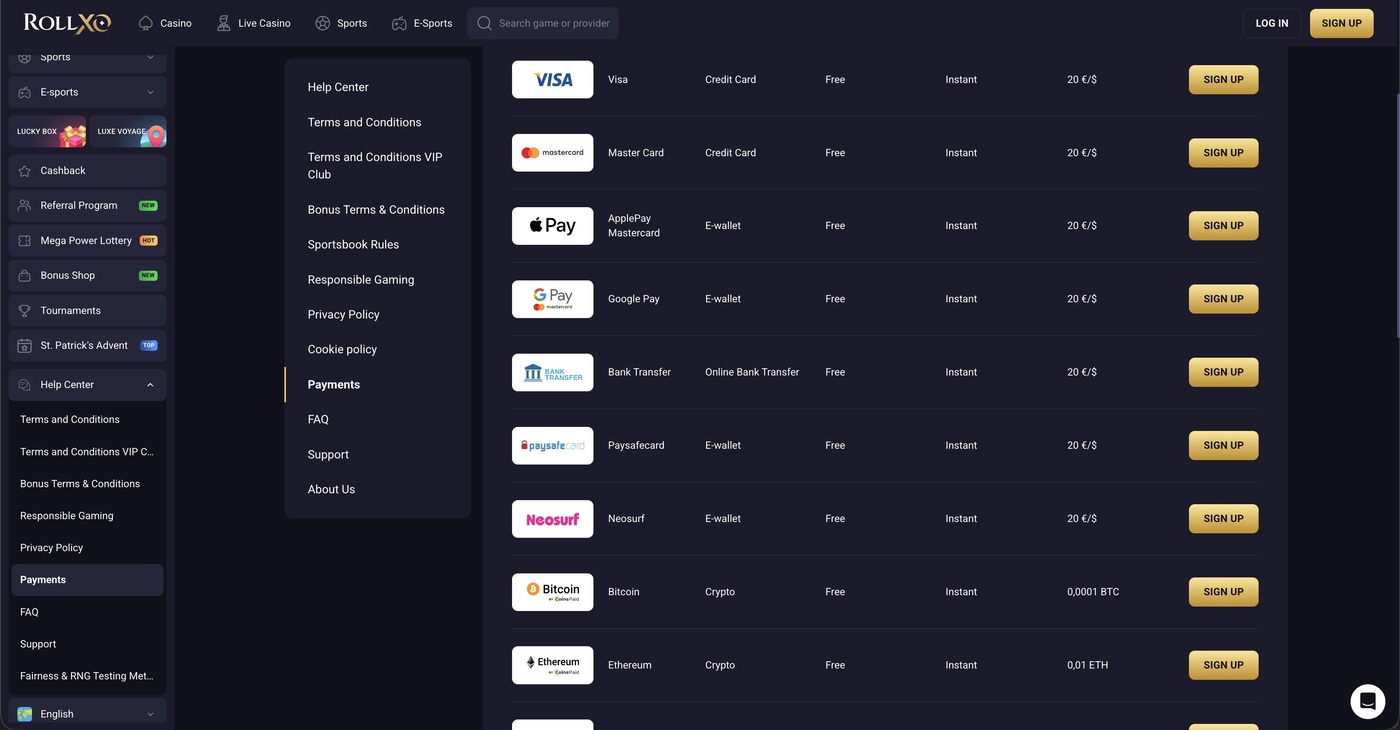Open Terms and Conditions VIP Club page
Viewport: 1400px width, 730px height.
coord(375,166)
